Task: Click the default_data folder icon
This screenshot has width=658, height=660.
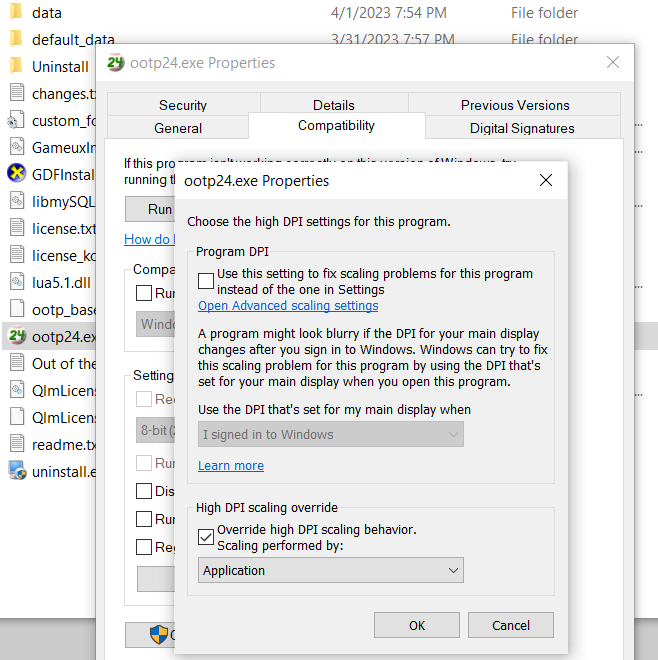Action: coord(16,39)
